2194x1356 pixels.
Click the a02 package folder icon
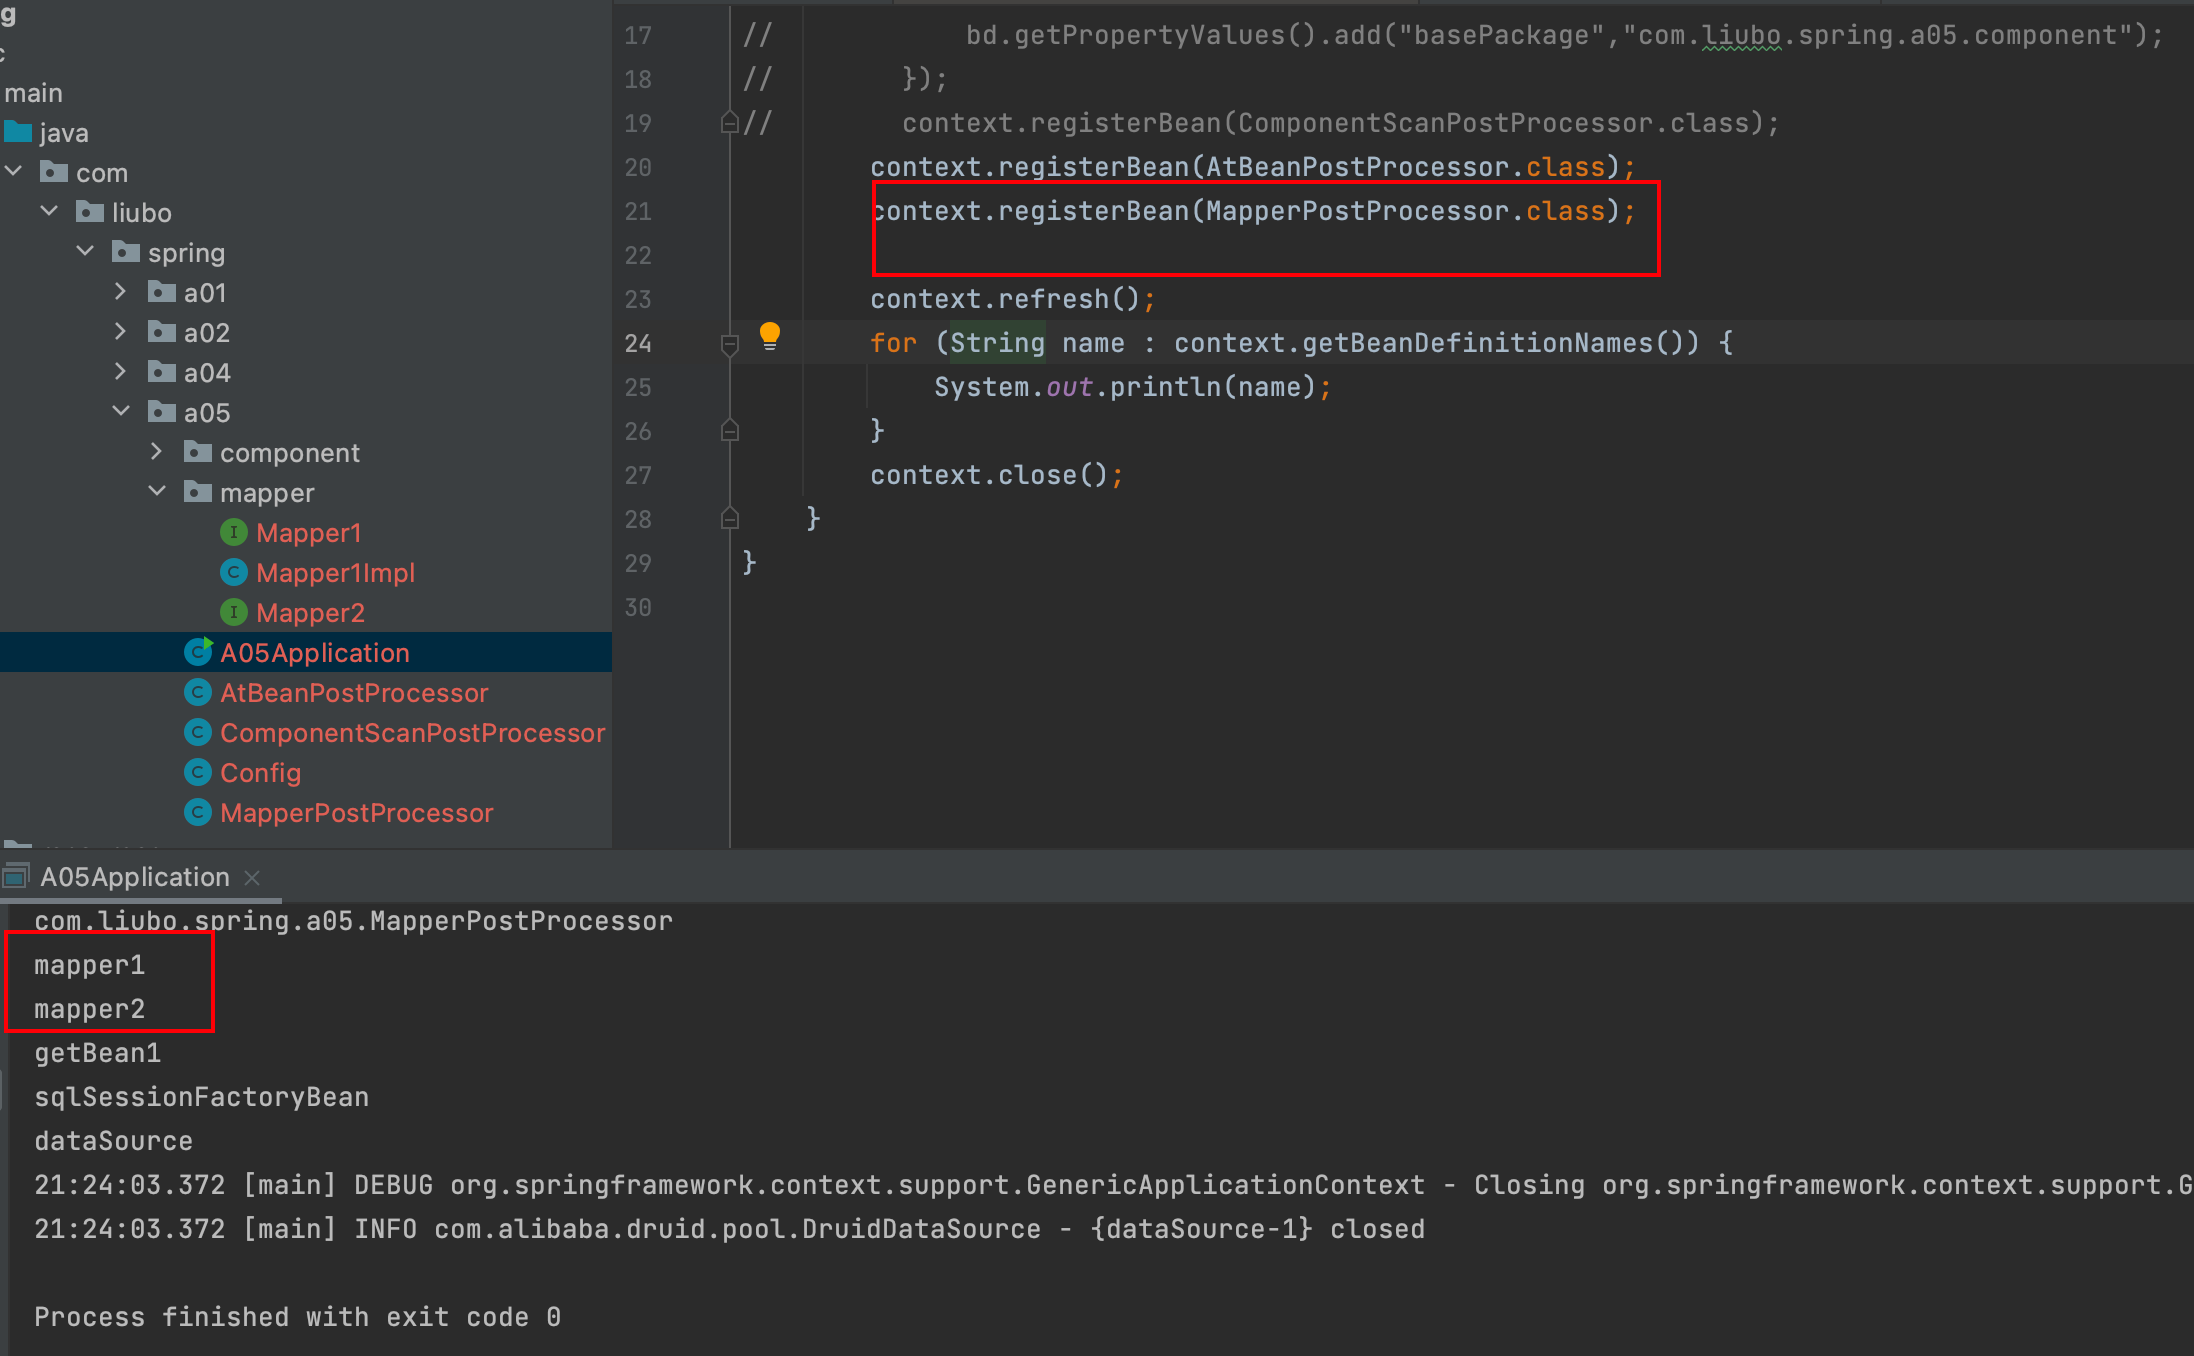[162, 331]
